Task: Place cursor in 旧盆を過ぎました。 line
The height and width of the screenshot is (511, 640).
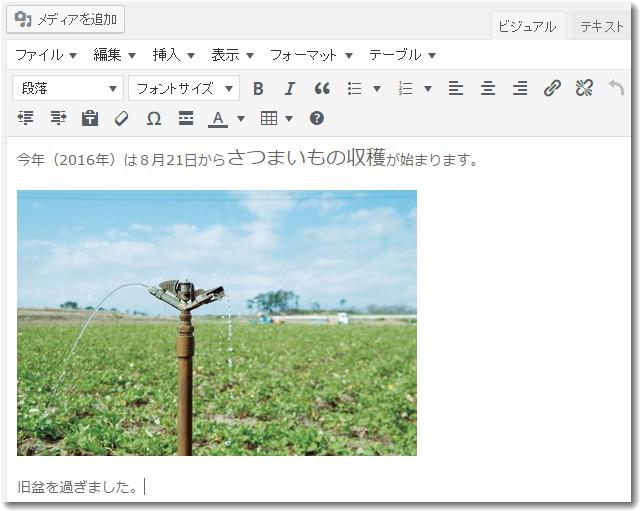Action: click(78, 487)
